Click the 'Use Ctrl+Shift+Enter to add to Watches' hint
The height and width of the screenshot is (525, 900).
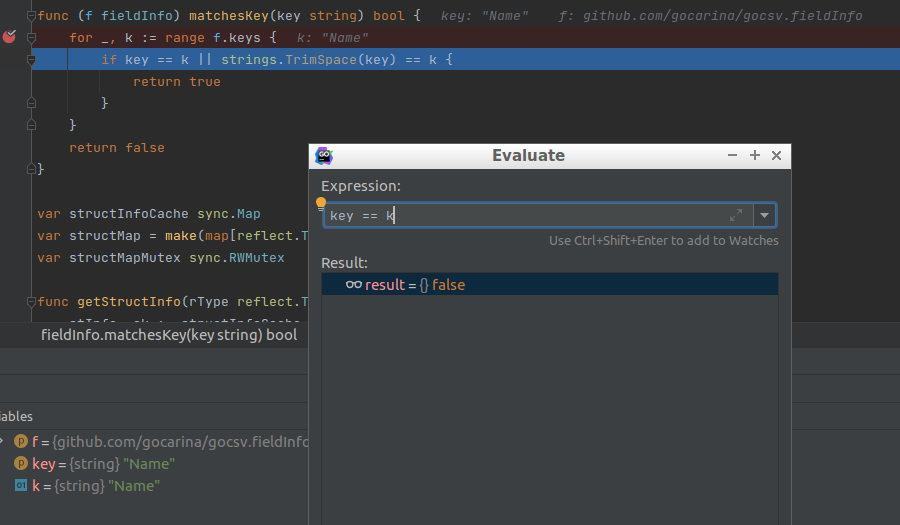[x=664, y=241]
